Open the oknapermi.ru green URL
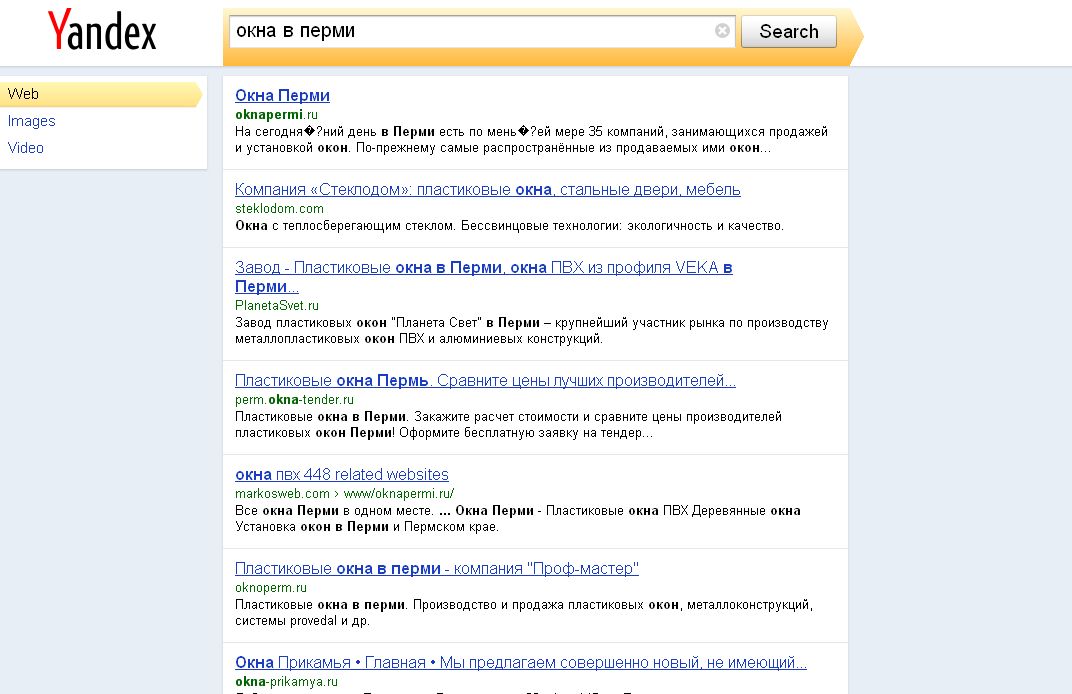Image resolution: width=1072 pixels, height=694 pixels. (276, 115)
